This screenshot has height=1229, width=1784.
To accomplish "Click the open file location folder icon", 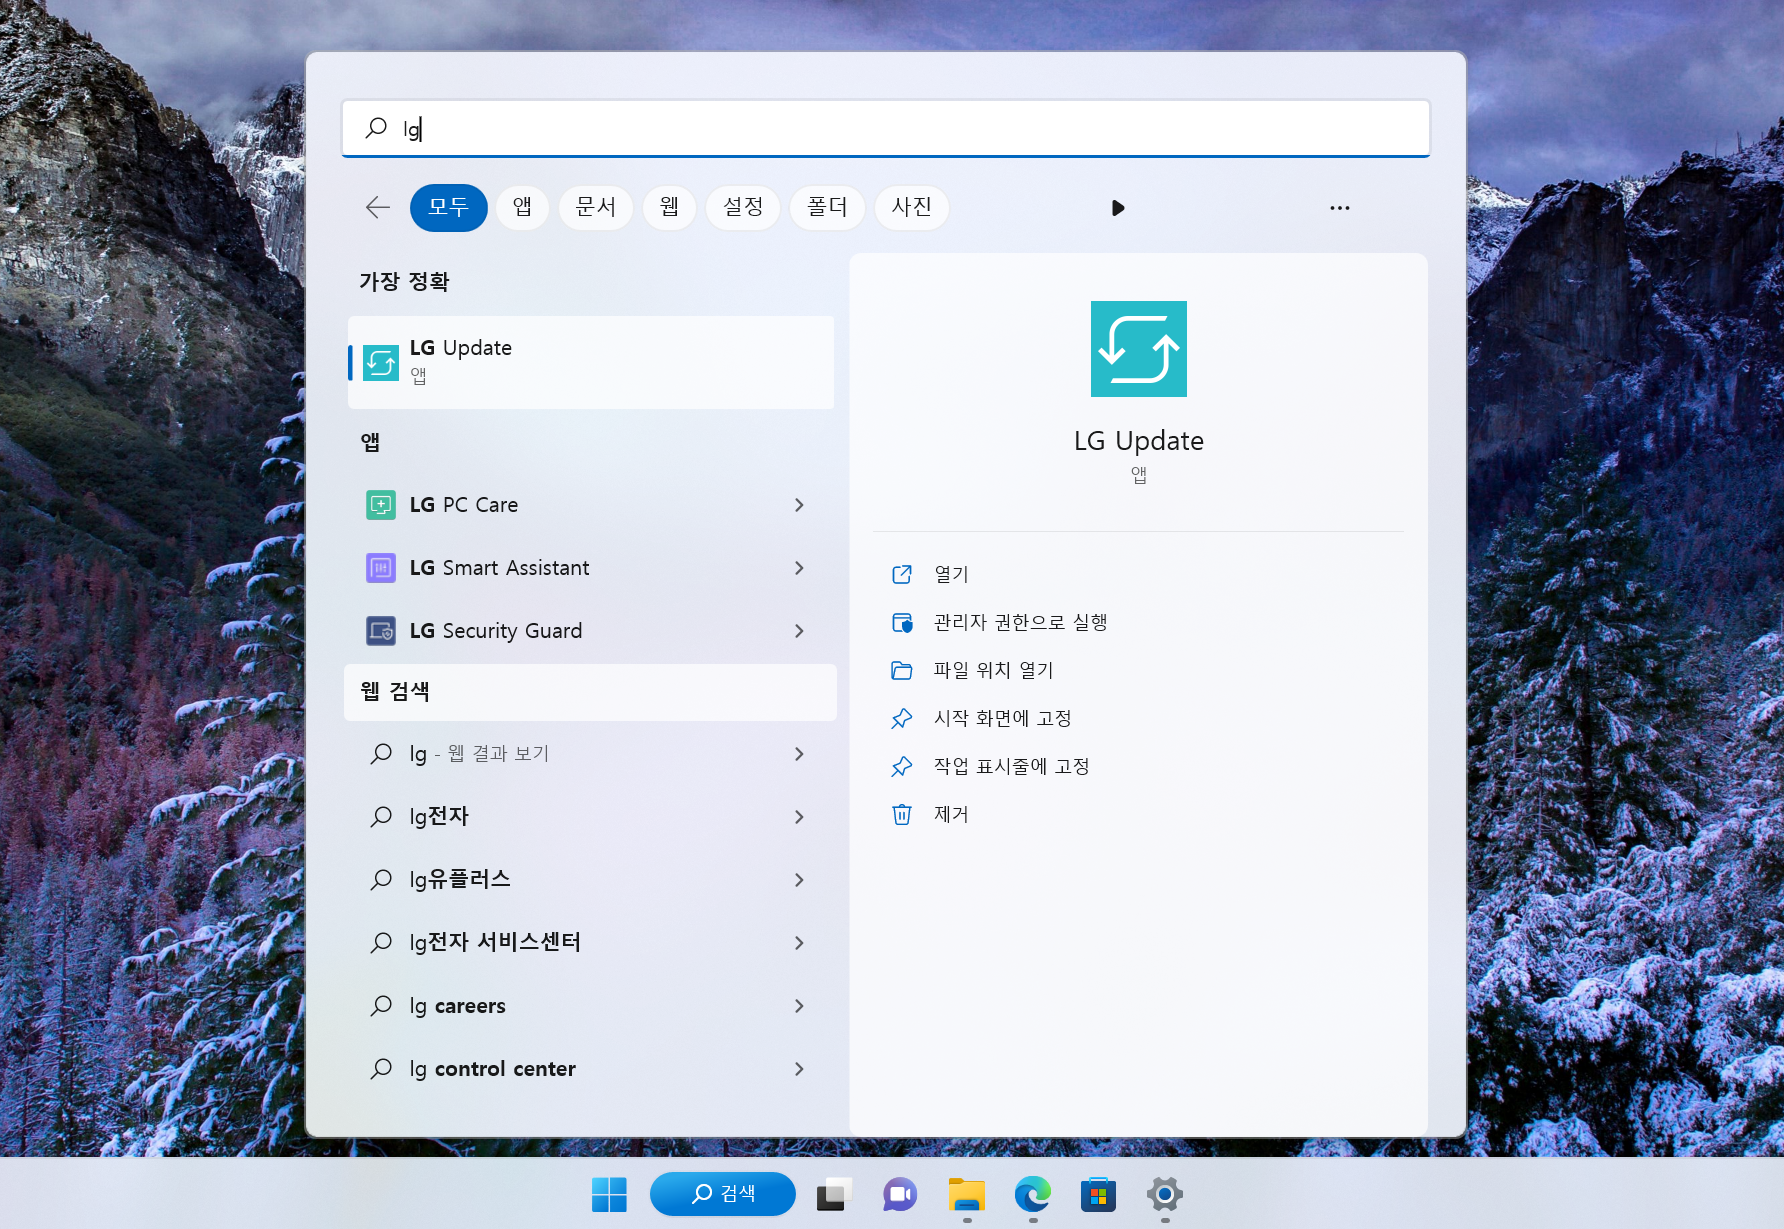I will tap(902, 670).
